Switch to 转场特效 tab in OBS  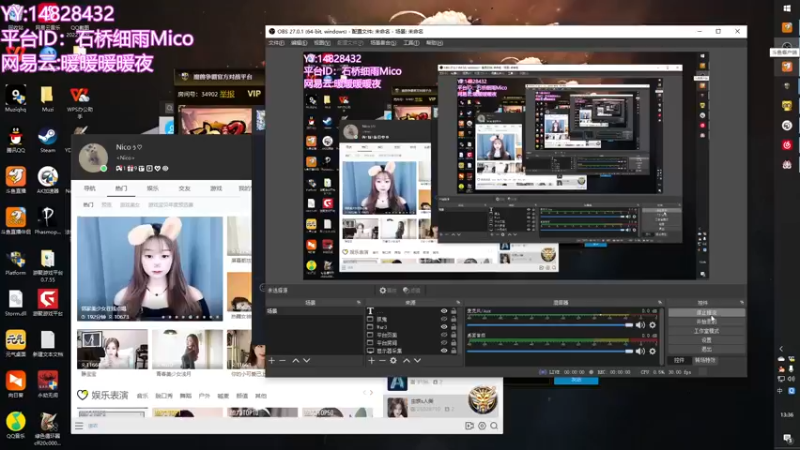pyautogui.click(x=705, y=360)
